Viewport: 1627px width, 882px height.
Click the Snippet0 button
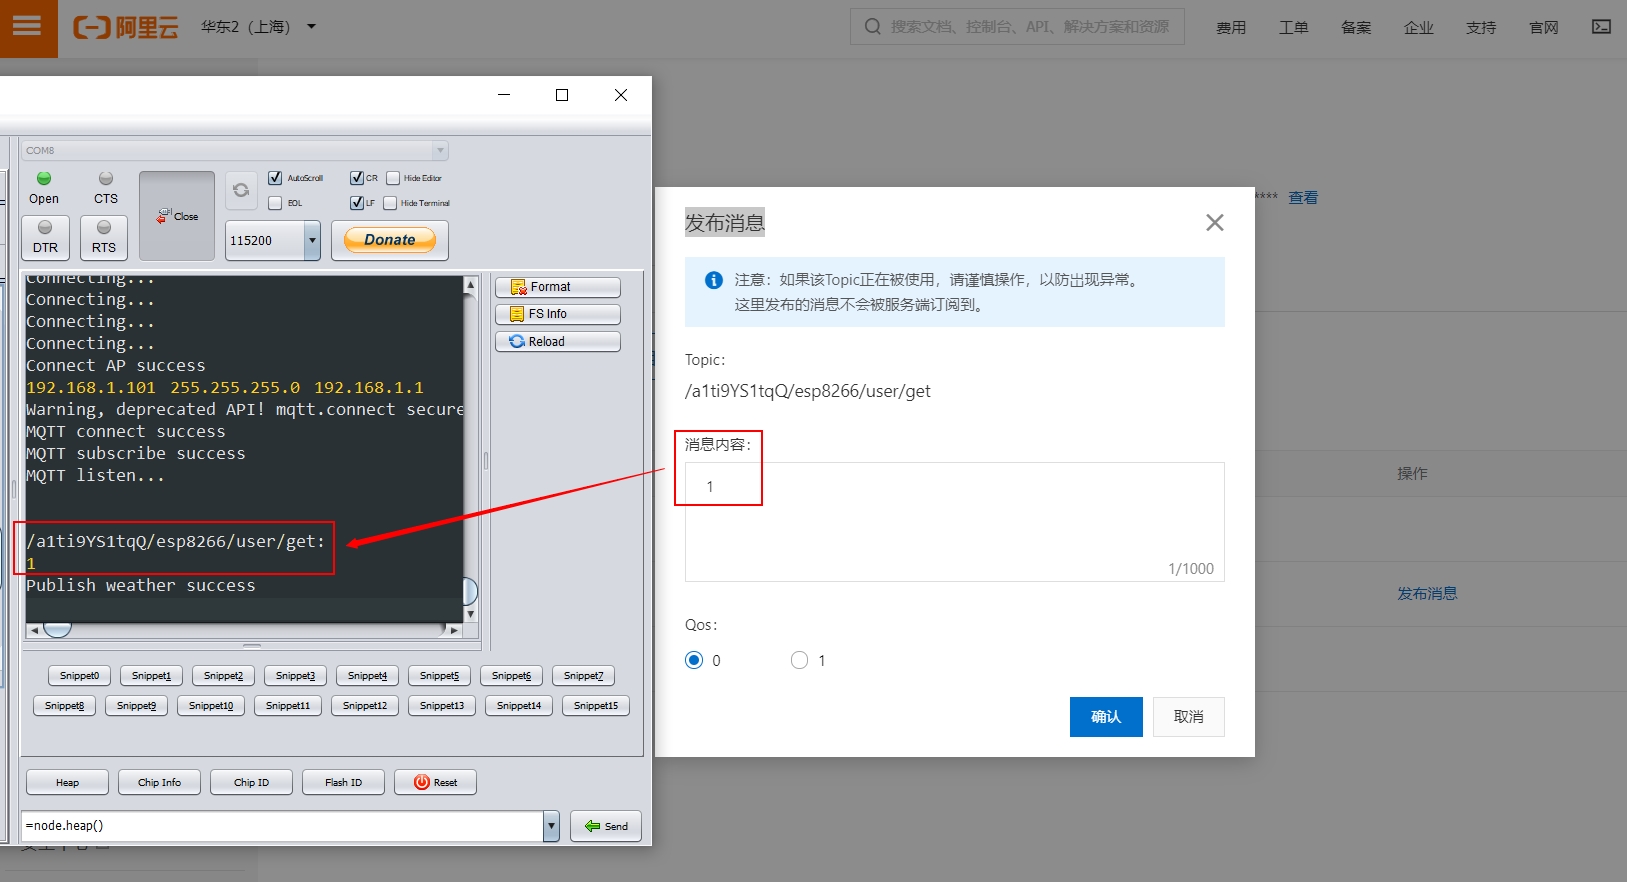pyautogui.click(x=80, y=676)
